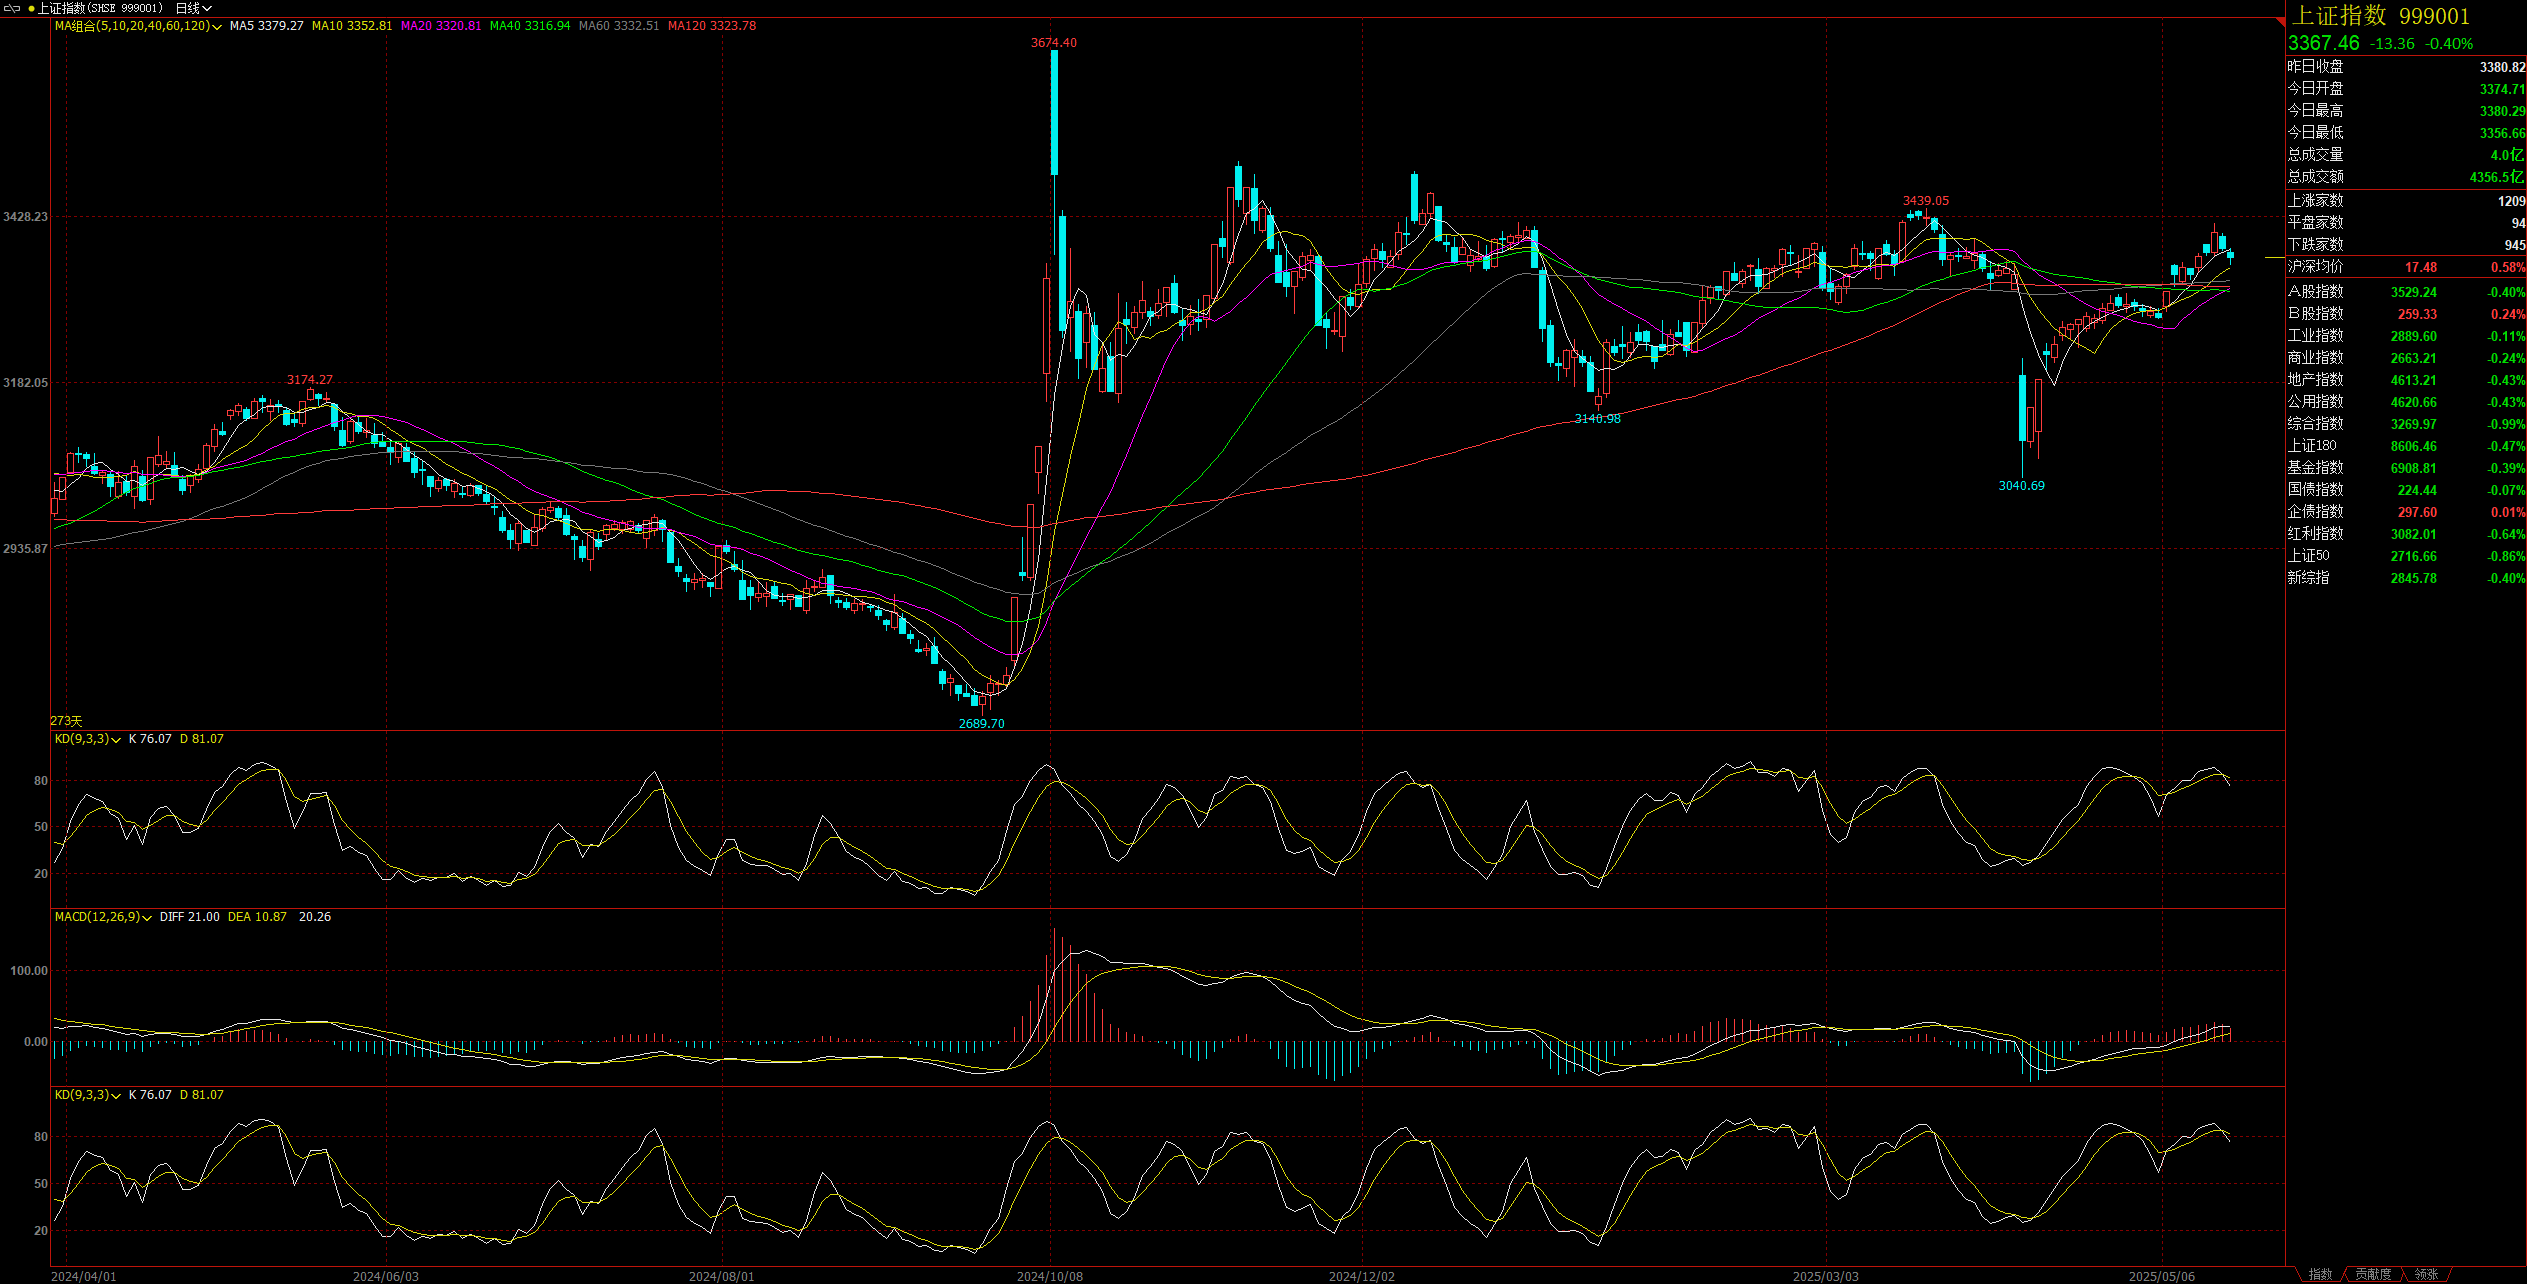Switch to the 指数 tab
Image resolution: width=2527 pixels, height=1284 pixels.
pos(2319,1274)
